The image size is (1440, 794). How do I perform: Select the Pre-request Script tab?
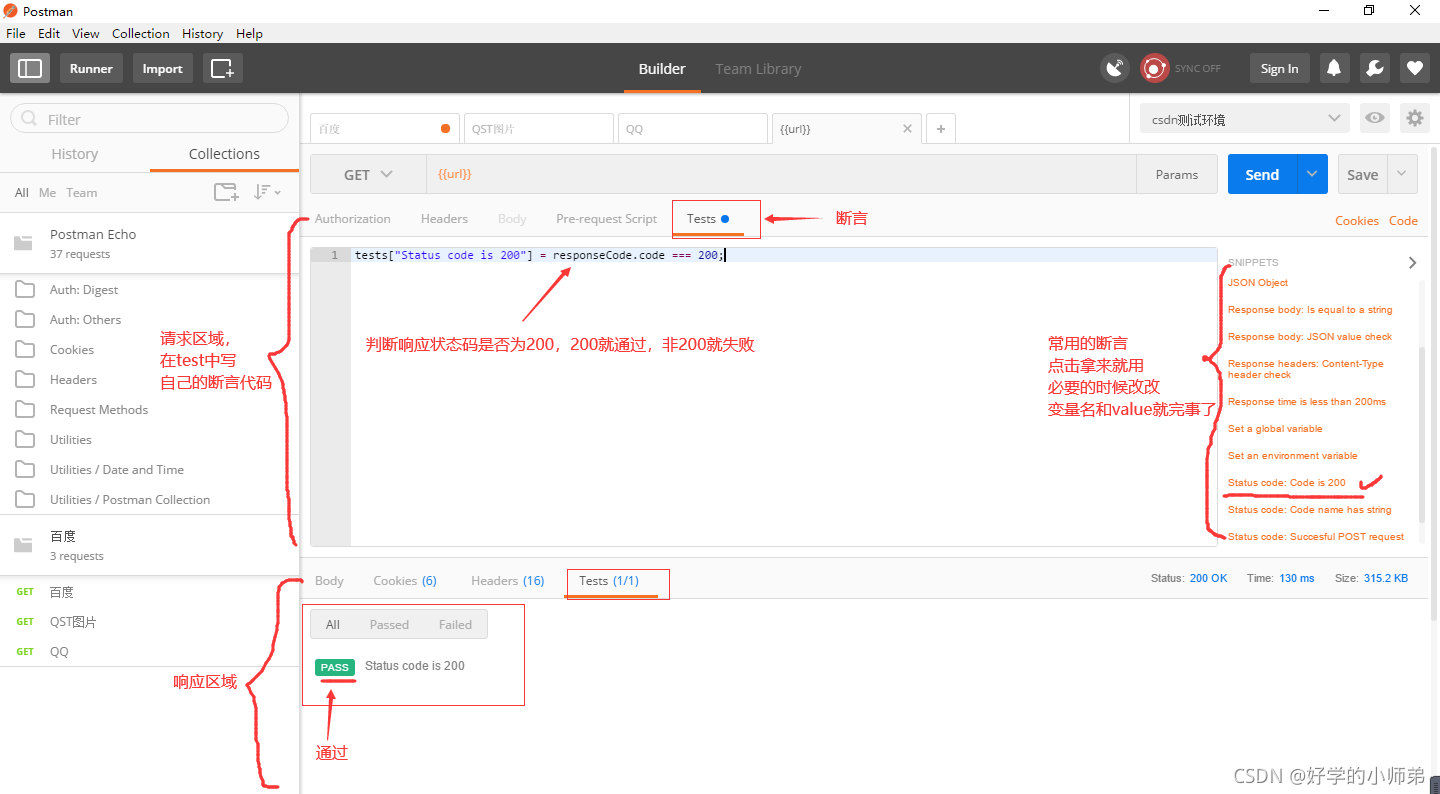(606, 218)
